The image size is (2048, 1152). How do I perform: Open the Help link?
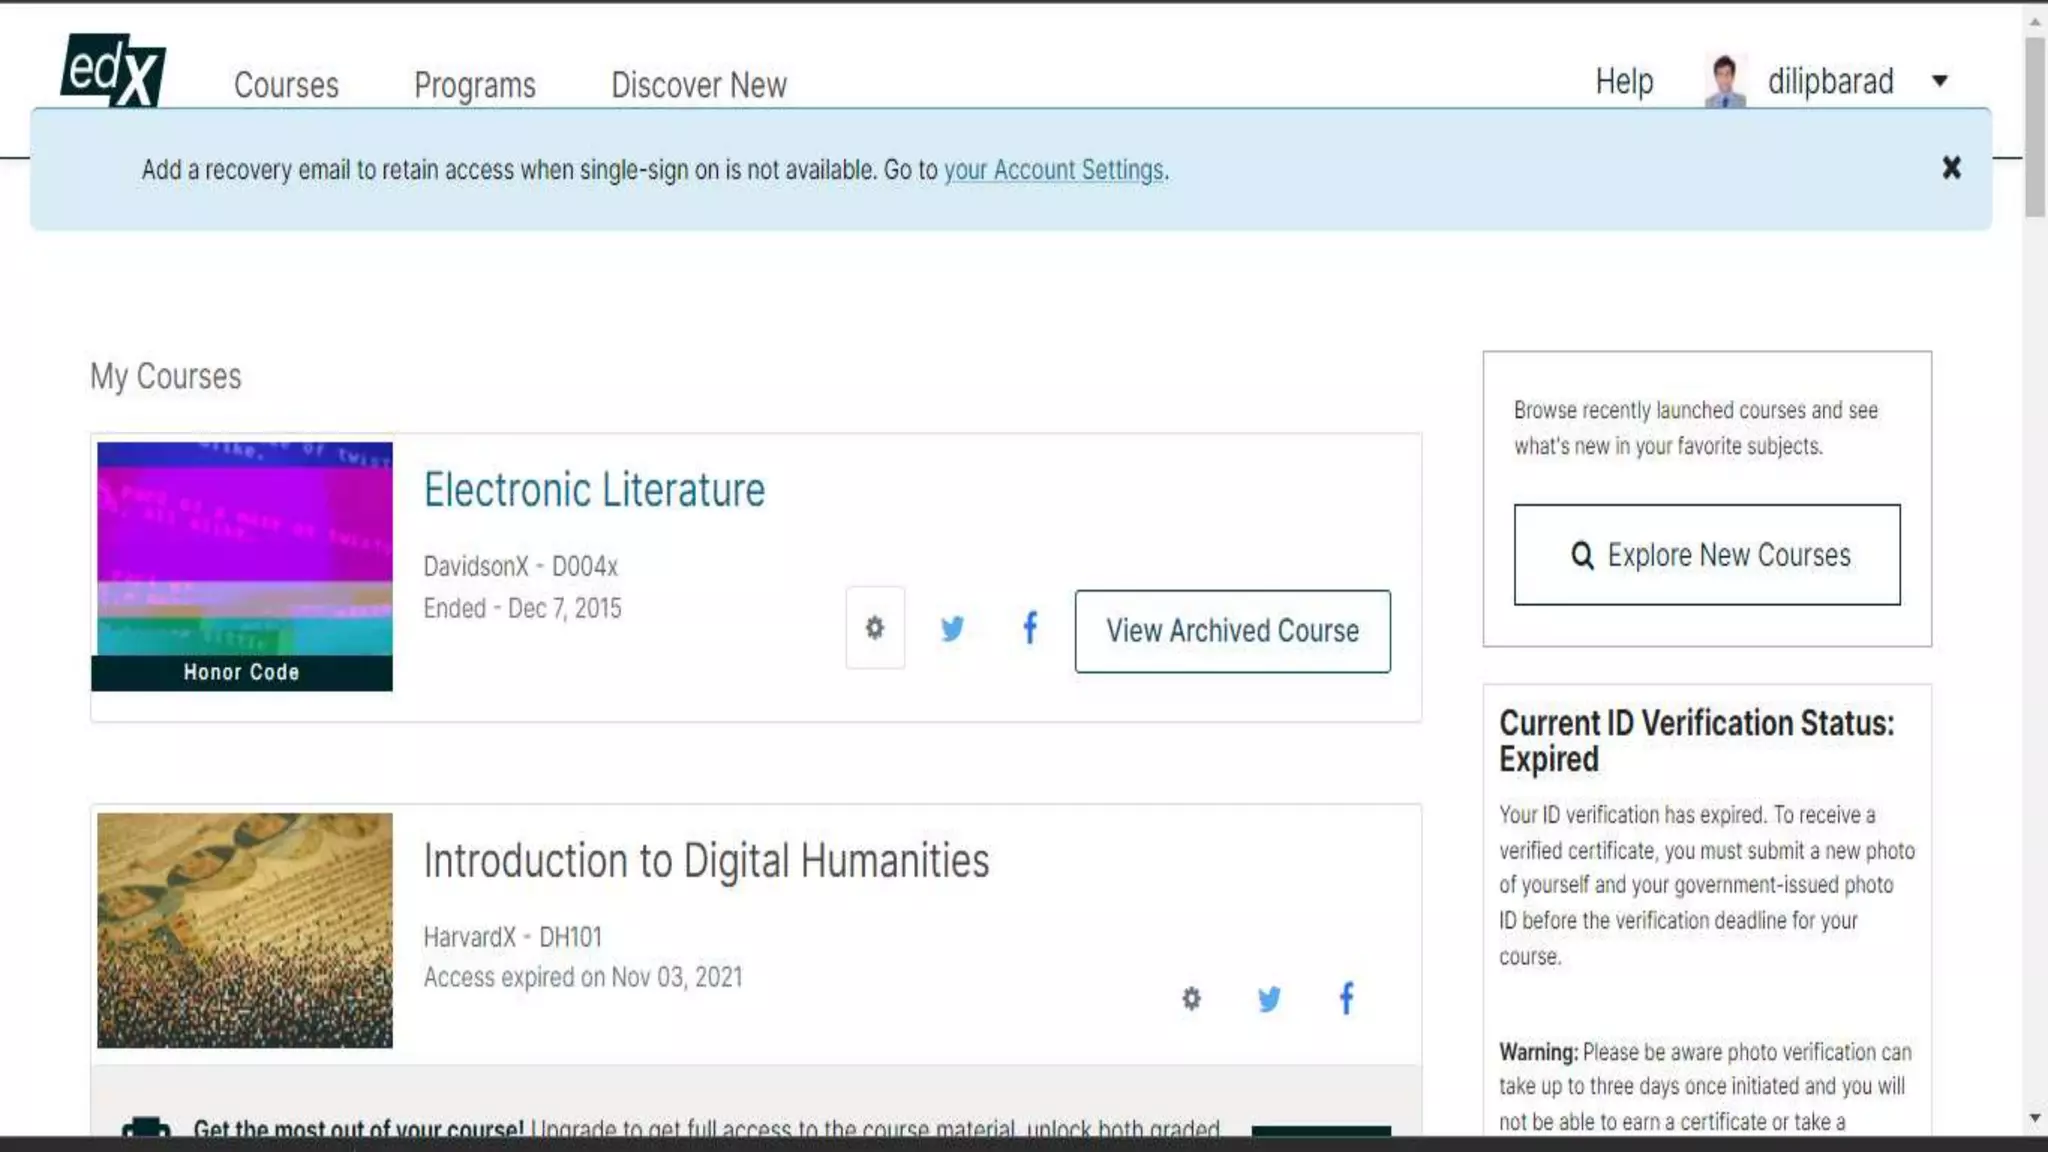1624,81
